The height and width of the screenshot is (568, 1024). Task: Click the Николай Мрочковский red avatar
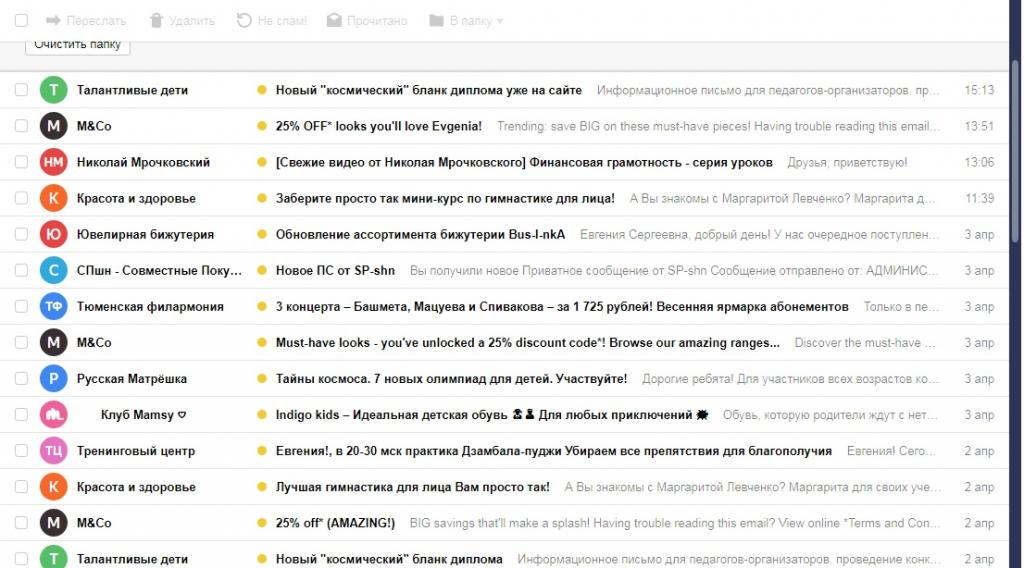53,162
